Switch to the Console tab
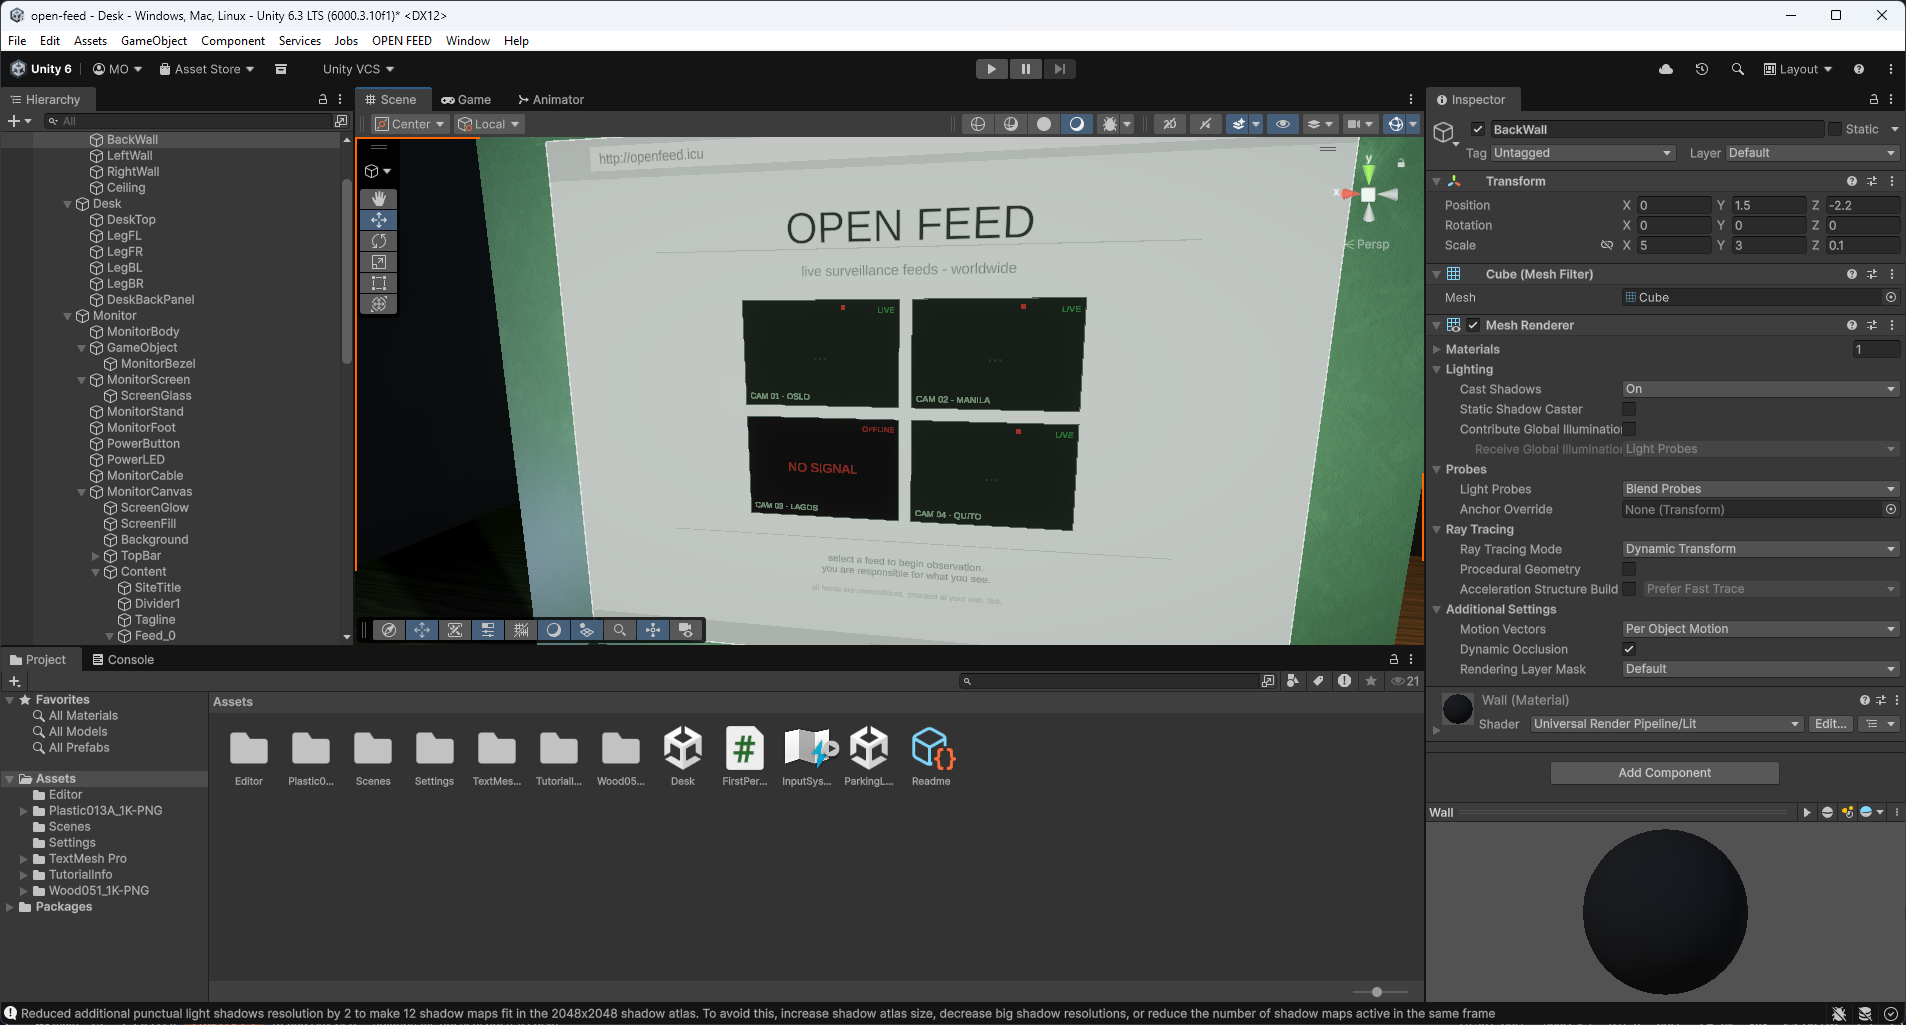 point(123,660)
